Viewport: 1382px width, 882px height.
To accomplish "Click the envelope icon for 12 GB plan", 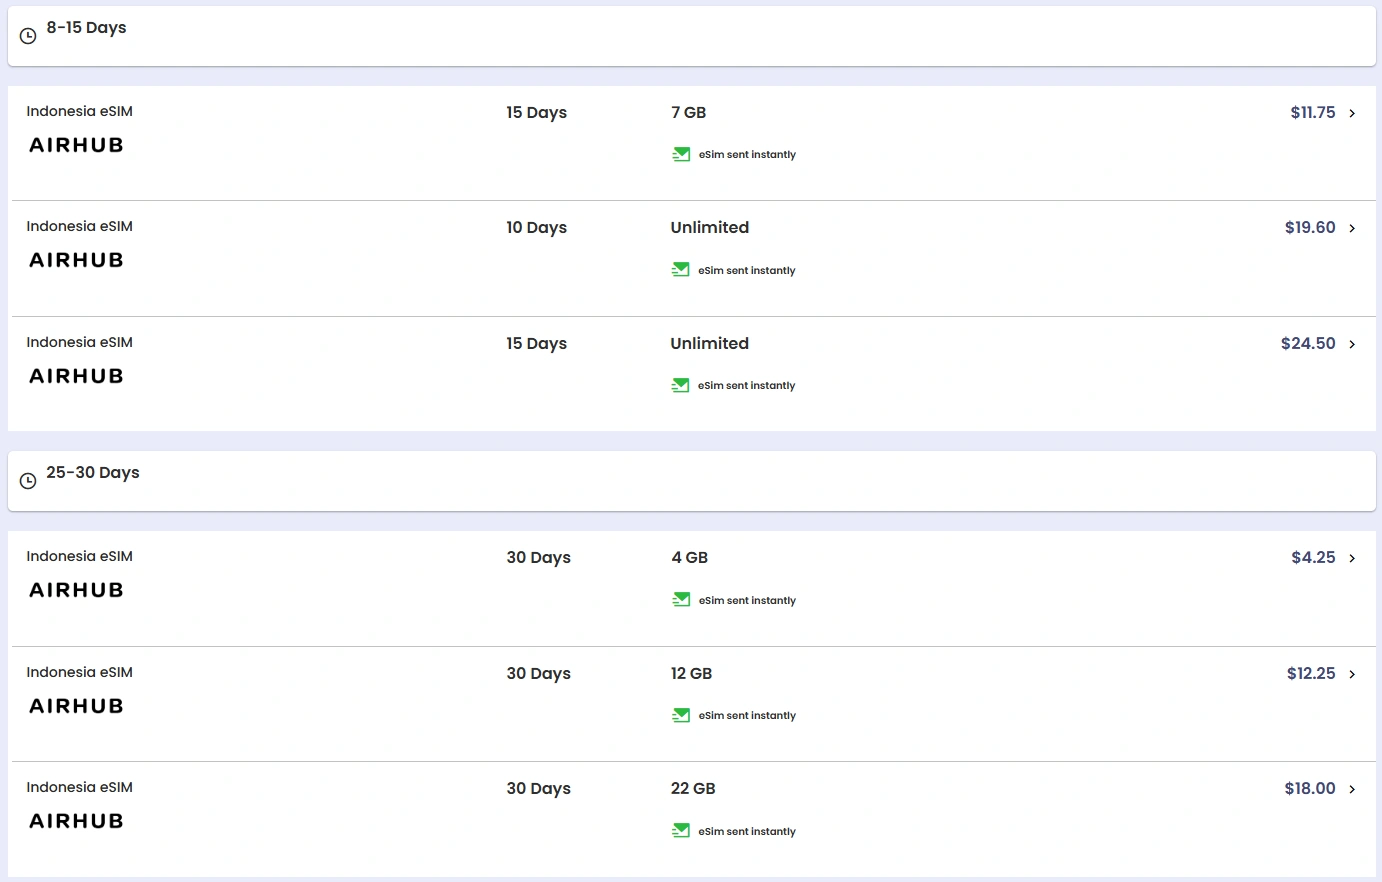I will 681,715.
